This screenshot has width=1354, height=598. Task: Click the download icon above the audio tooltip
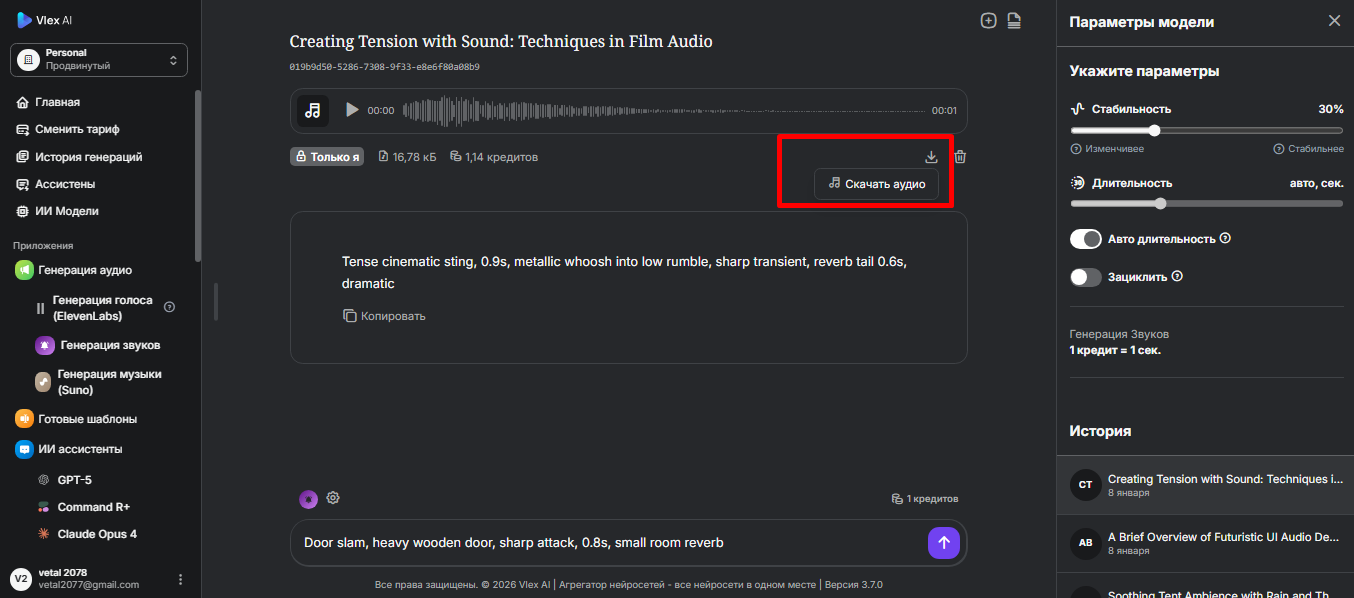[931, 157]
